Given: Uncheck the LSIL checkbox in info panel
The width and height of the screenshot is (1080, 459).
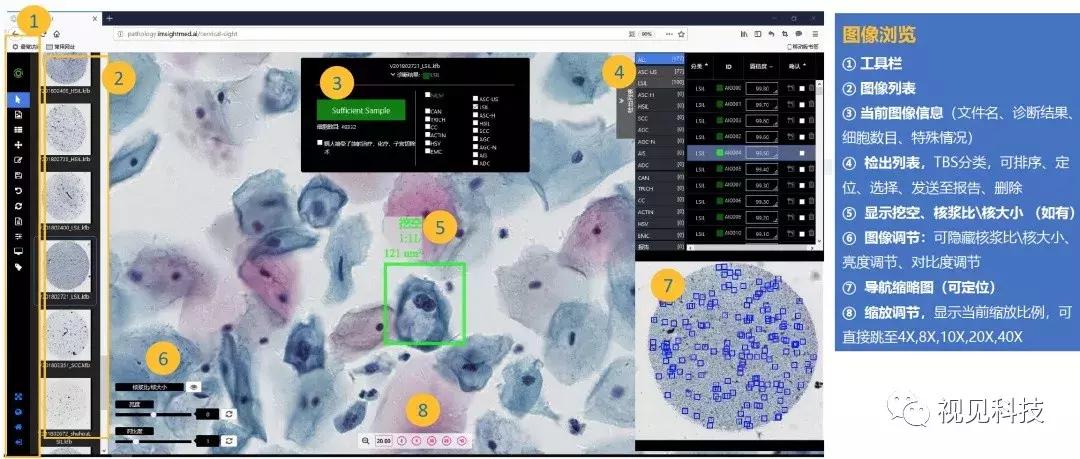Looking at the screenshot, I should pos(476,108).
